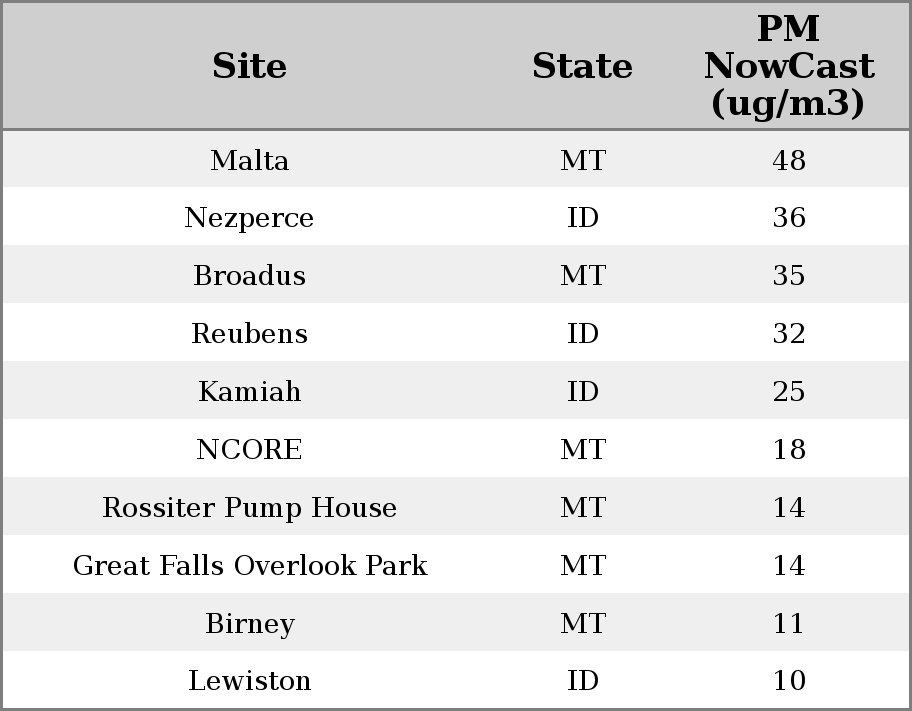The height and width of the screenshot is (711, 912).
Task: Select Nezperce's PM value 36
Action: coord(788,218)
